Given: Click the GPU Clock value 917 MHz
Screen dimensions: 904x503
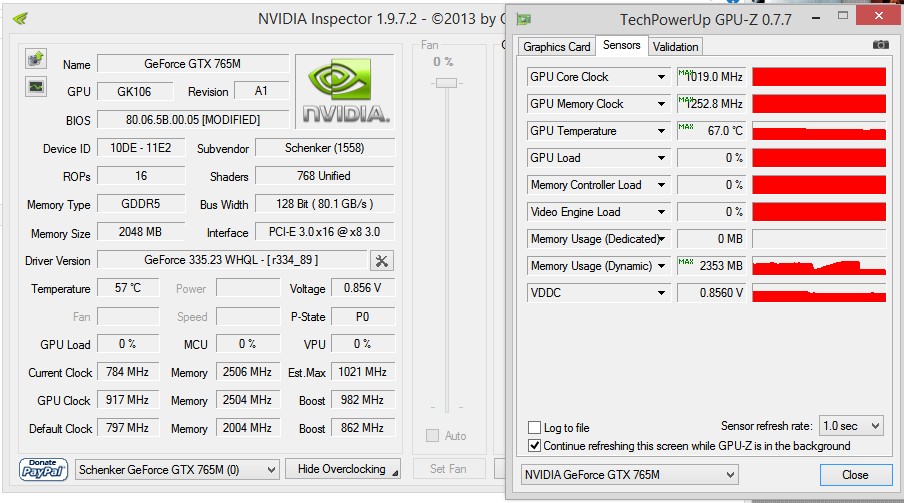Looking at the screenshot, I should pos(127,400).
